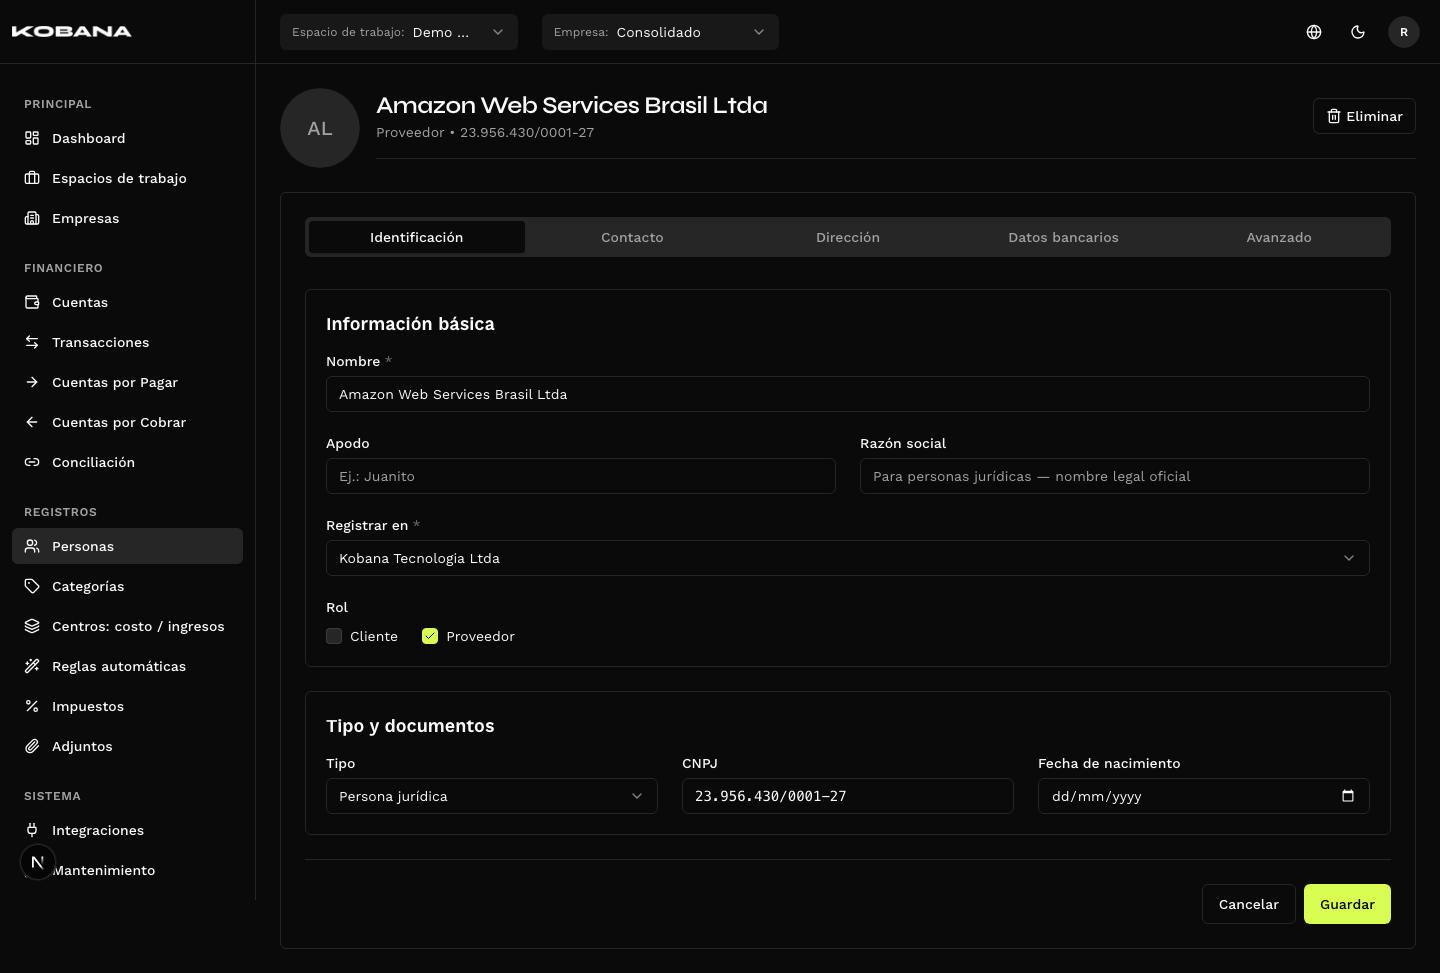Toggle dark mode moon icon
The image size is (1440, 973).
1358,32
